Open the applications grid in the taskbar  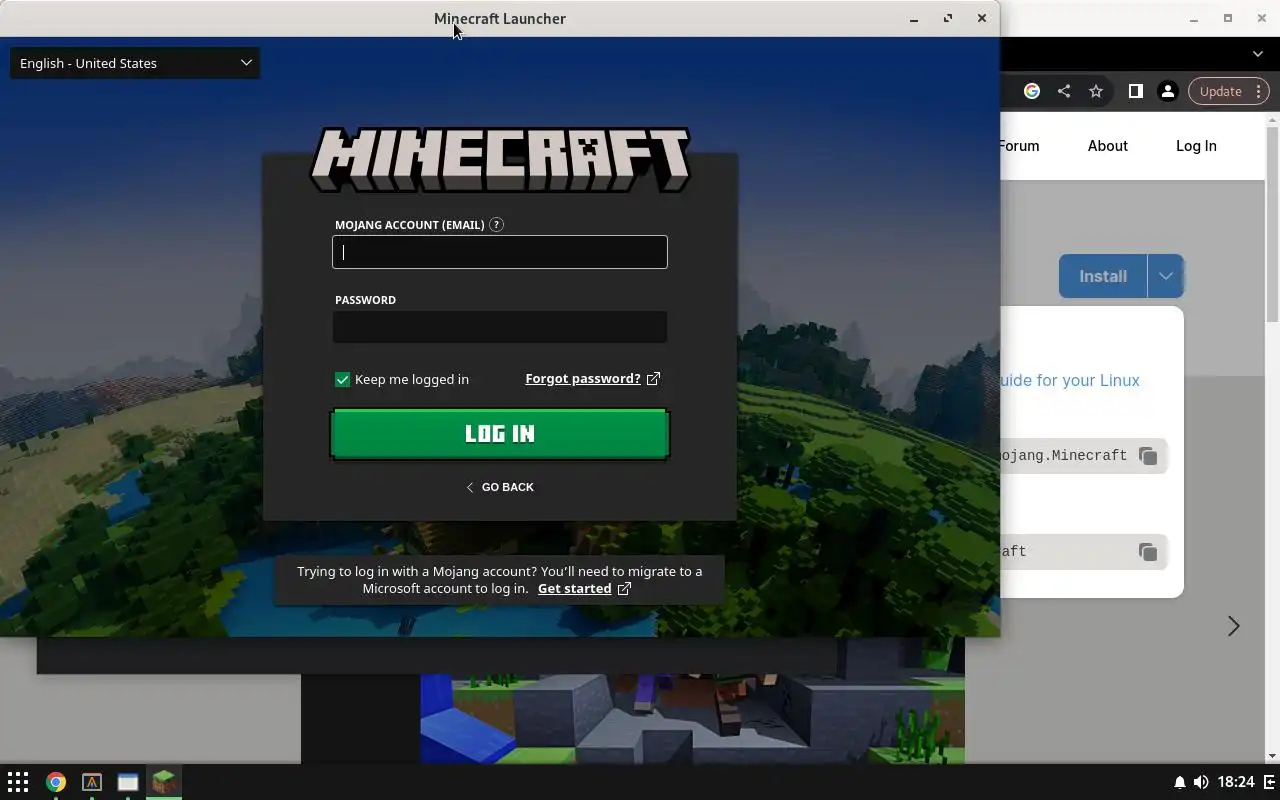click(x=18, y=782)
